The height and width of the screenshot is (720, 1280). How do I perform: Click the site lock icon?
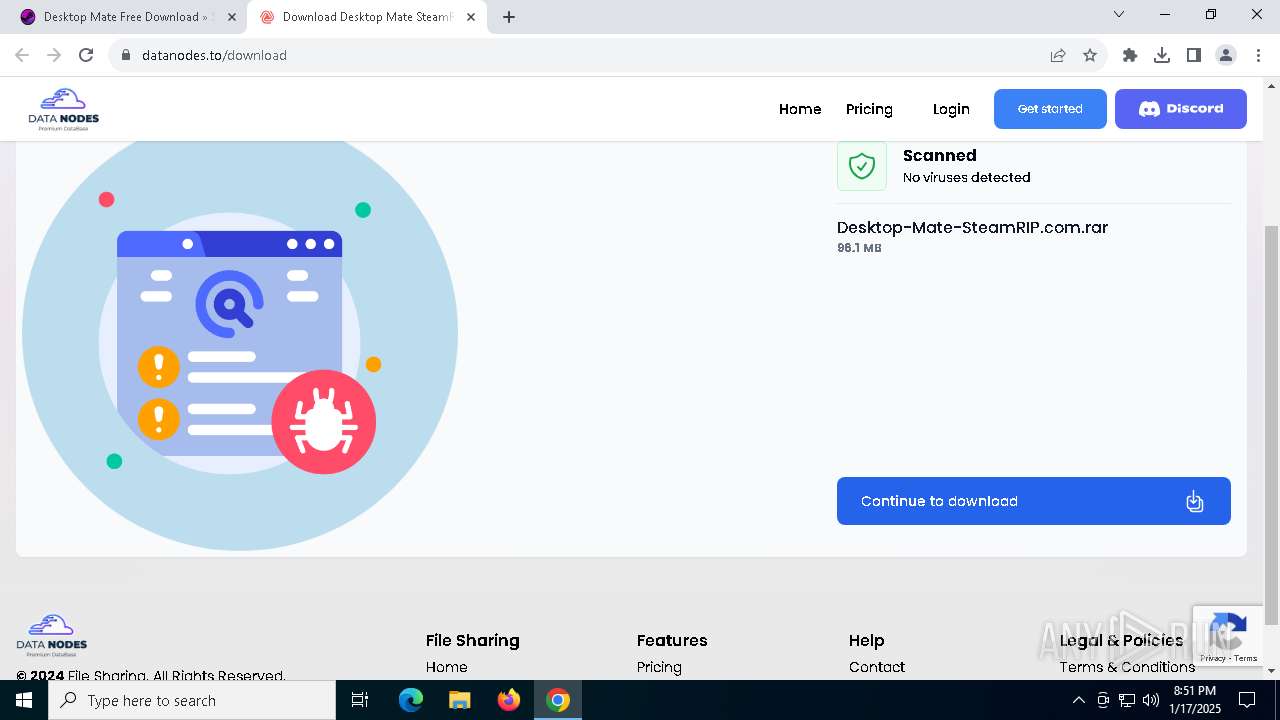pos(126,55)
